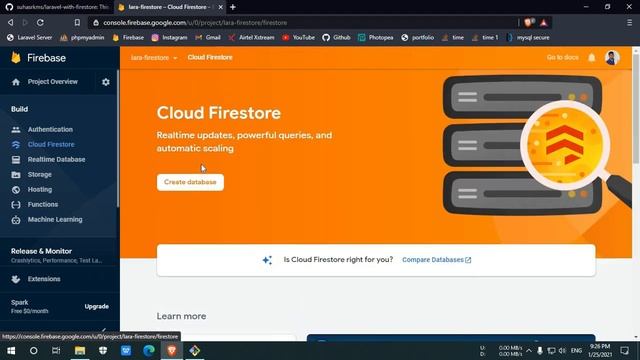Image resolution: width=640 pixels, height=360 pixels.
Task: Open a new browser tab
Action: coord(233,7)
